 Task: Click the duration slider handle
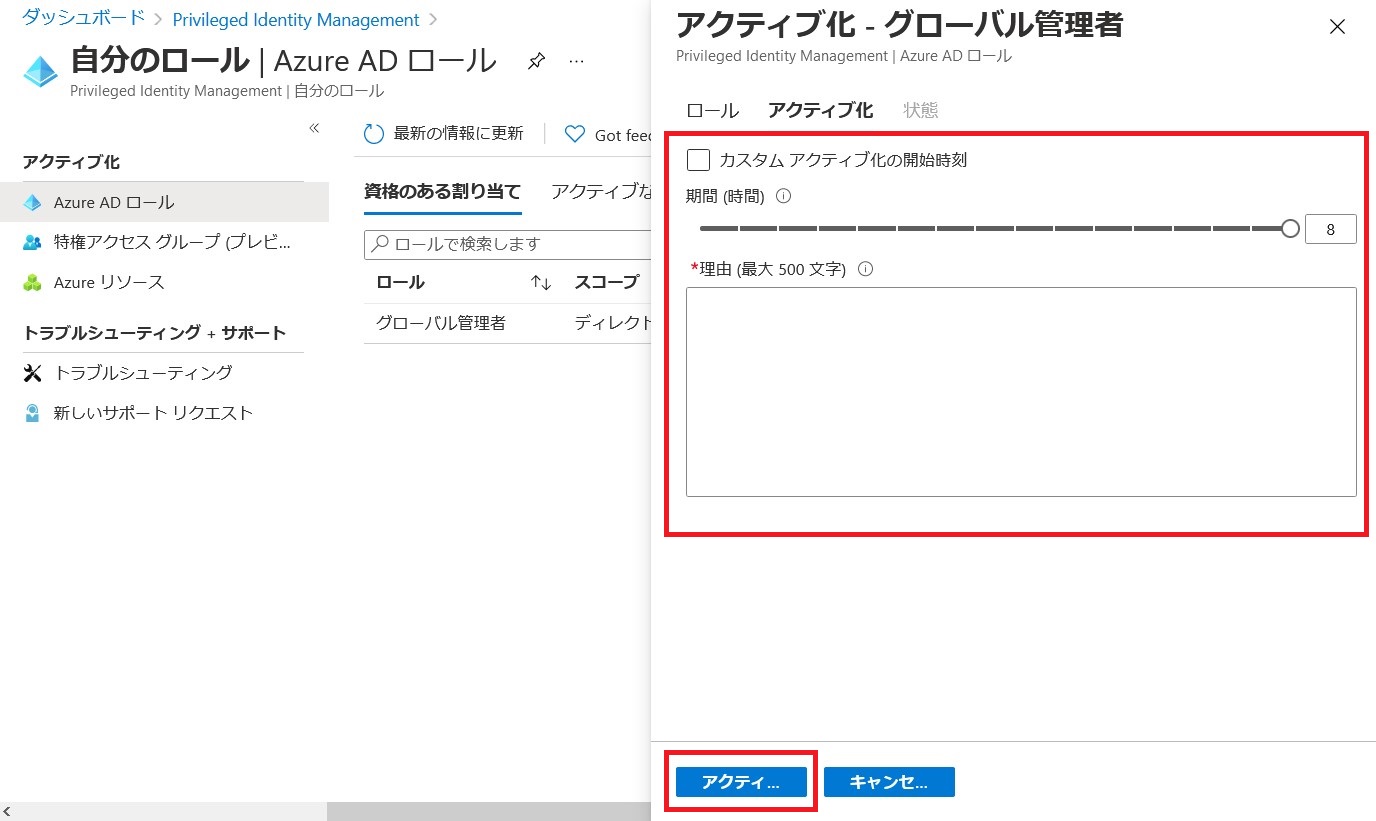1290,229
